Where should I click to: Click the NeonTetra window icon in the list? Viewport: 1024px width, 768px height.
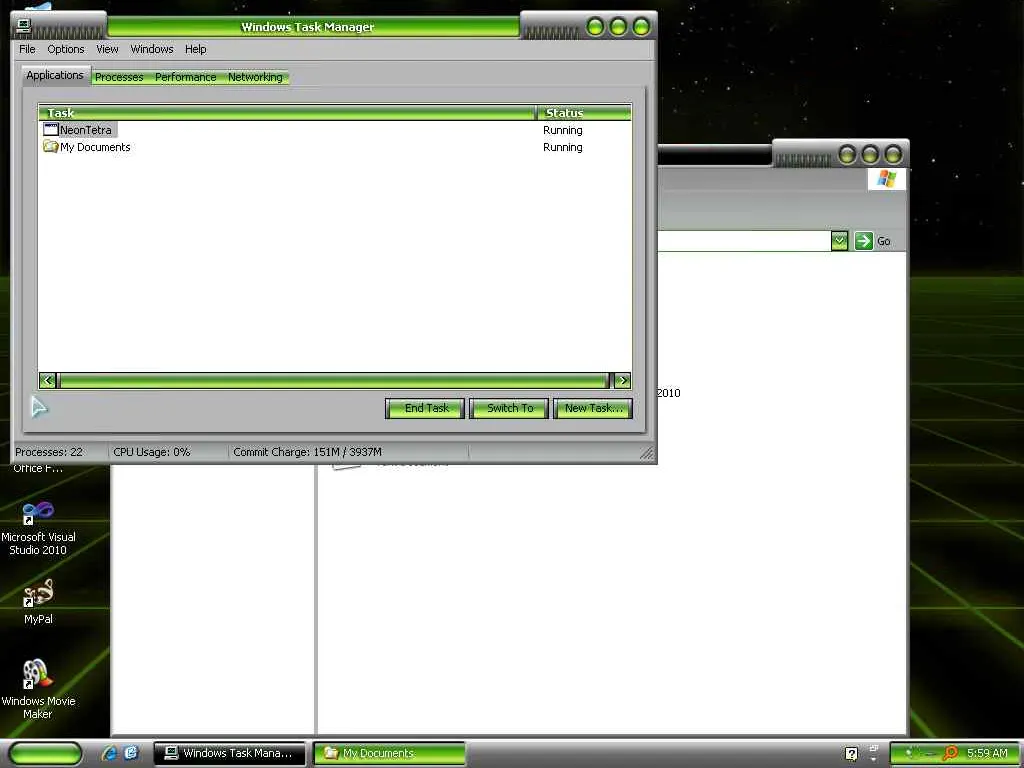tap(50, 129)
